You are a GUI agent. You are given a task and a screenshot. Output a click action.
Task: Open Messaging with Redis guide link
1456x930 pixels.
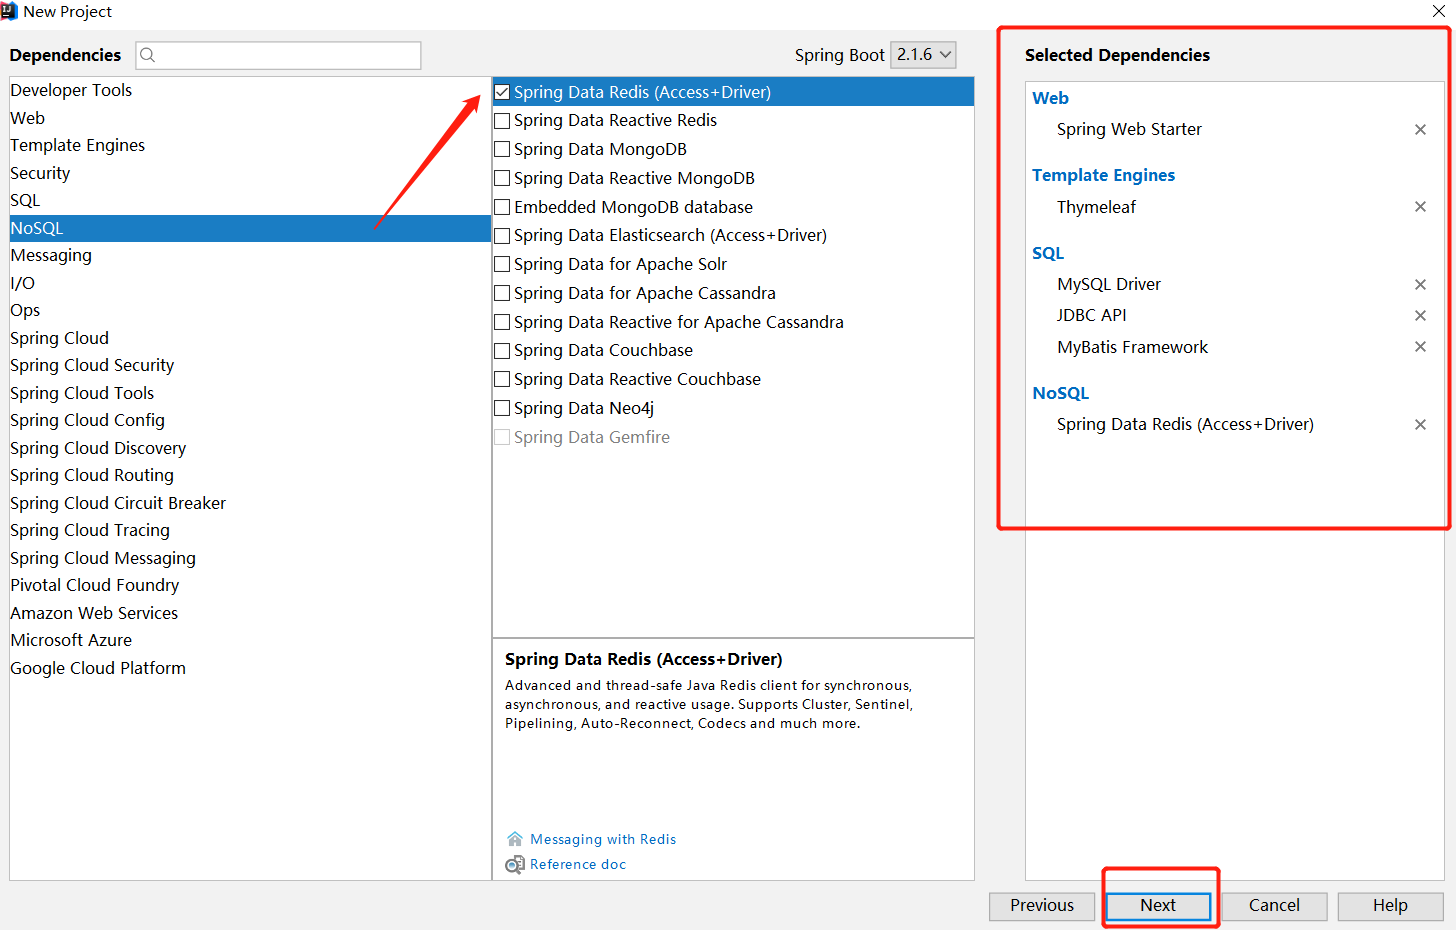[x=603, y=839]
